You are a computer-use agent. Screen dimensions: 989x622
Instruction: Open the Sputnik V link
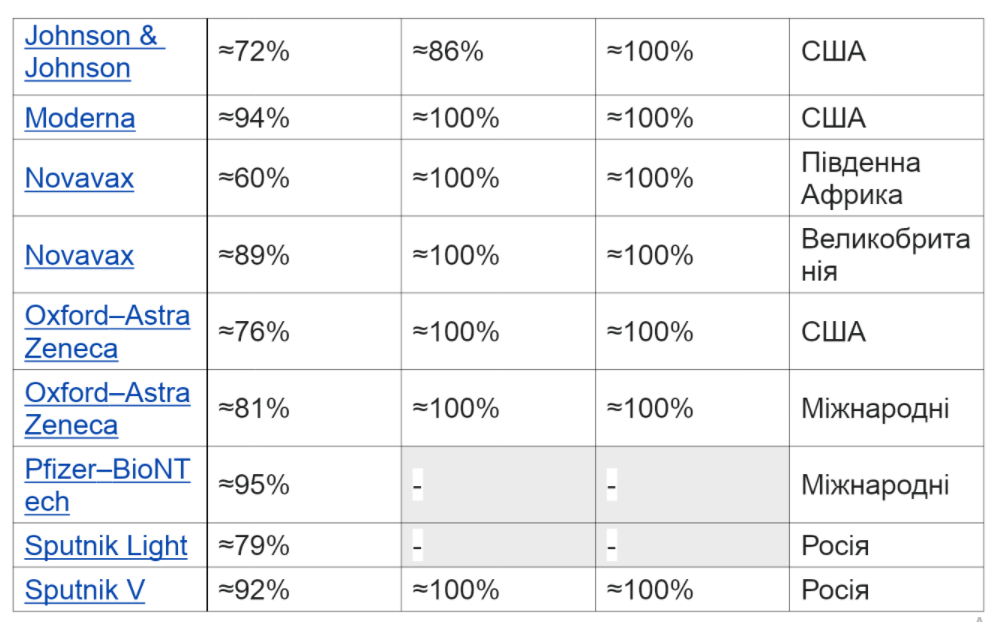(x=85, y=590)
